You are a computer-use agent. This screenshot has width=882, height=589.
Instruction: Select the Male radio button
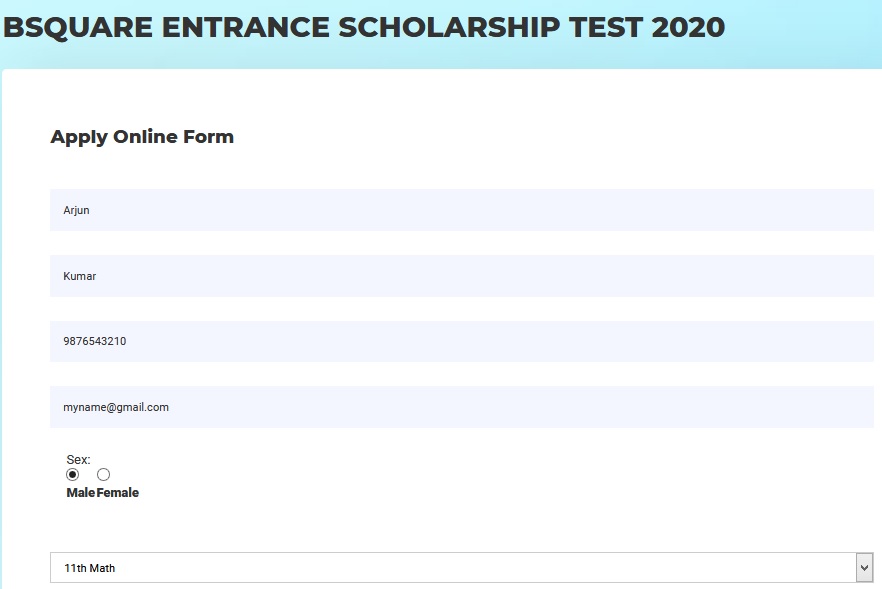(x=73, y=474)
